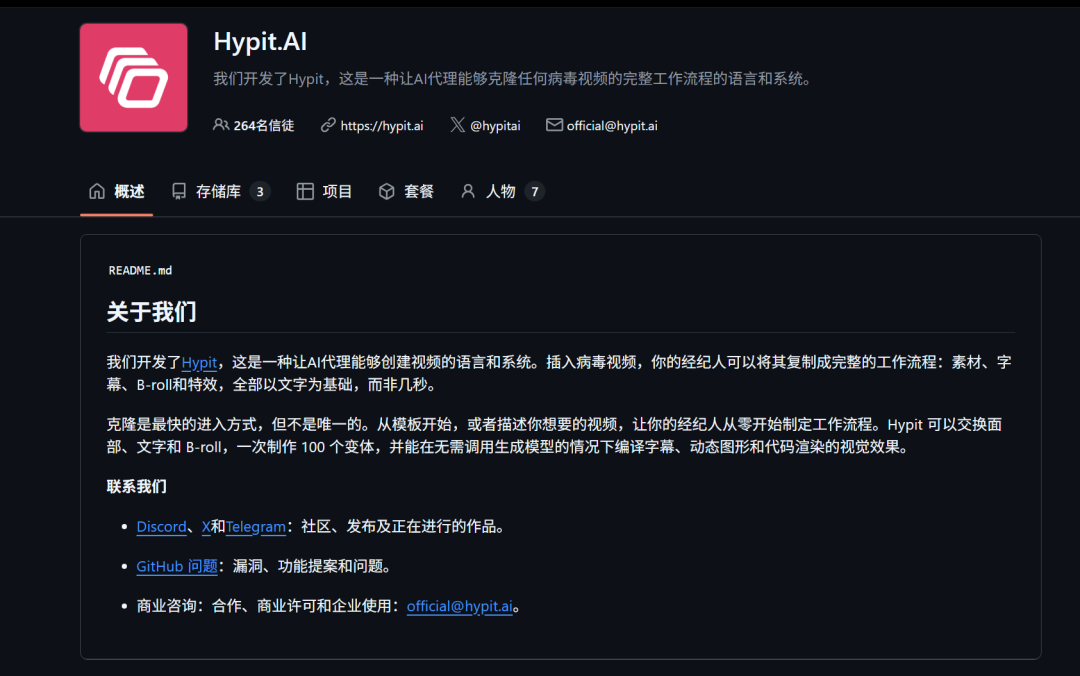Click the 关于我们 heading
Viewport: 1080px width, 676px height.
(152, 311)
